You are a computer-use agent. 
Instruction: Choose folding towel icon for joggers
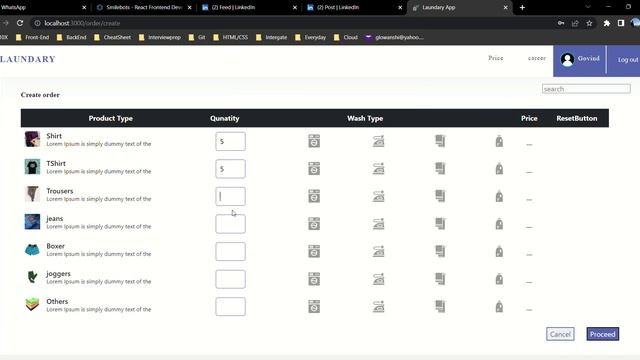coord(440,279)
